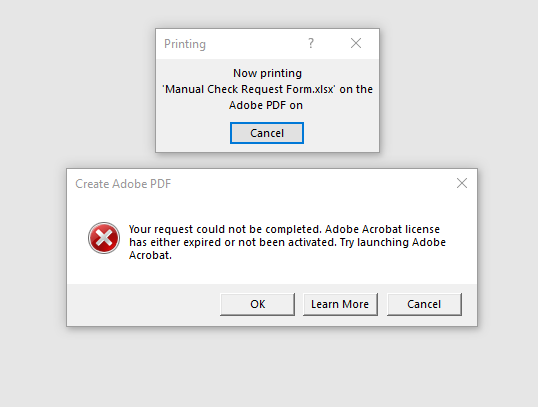Viewport: 538px width, 407px height.
Task: Click the 'has either expired or not been activated' line
Action: click(x=233, y=242)
